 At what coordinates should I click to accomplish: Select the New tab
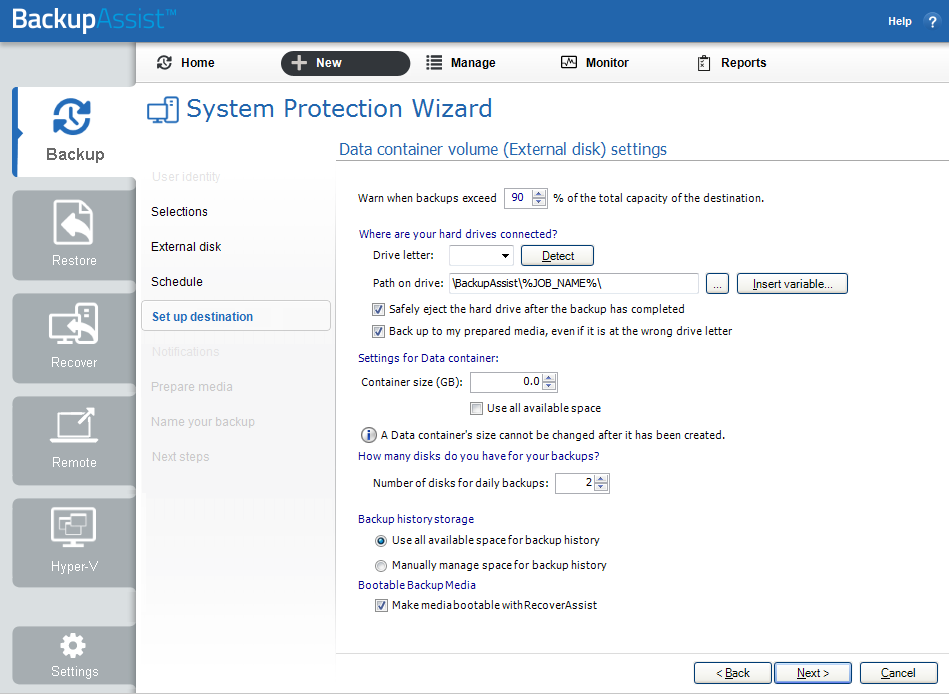click(345, 63)
